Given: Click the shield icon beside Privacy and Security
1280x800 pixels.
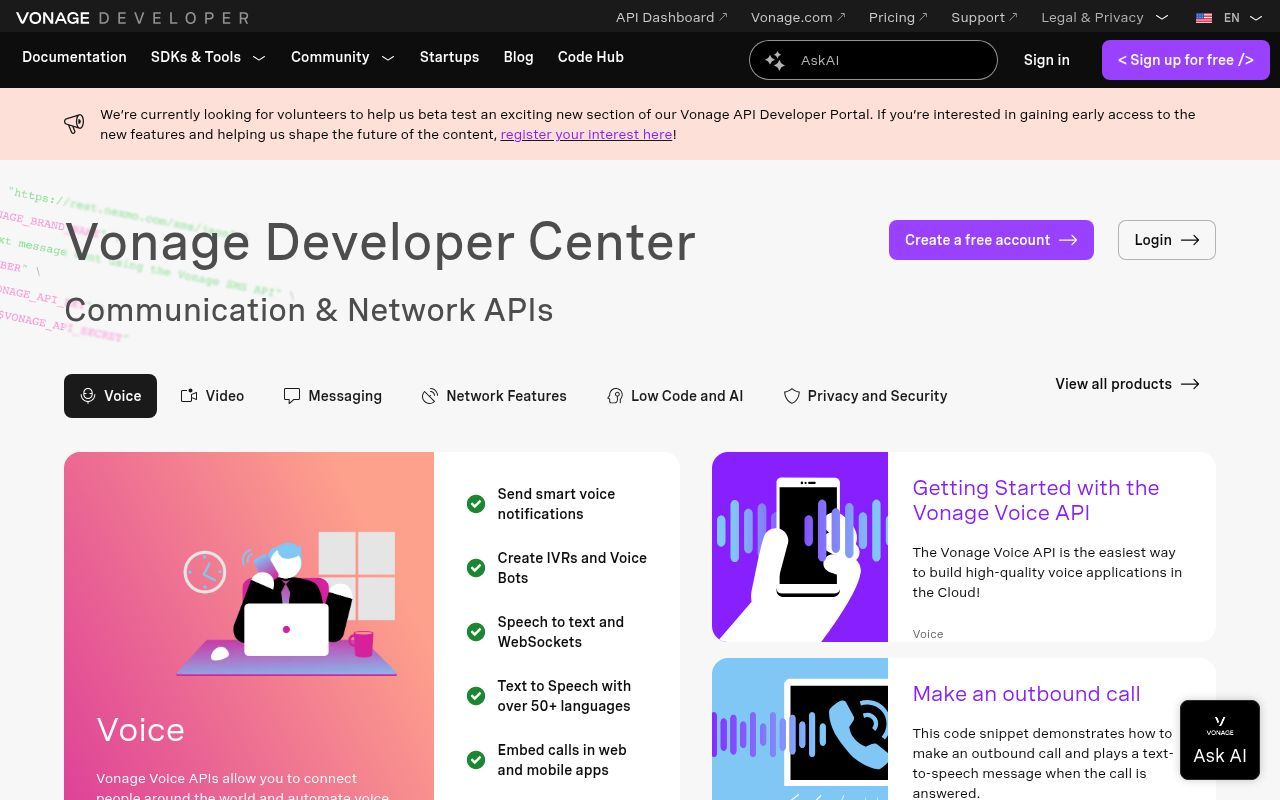Looking at the screenshot, I should tap(792, 396).
